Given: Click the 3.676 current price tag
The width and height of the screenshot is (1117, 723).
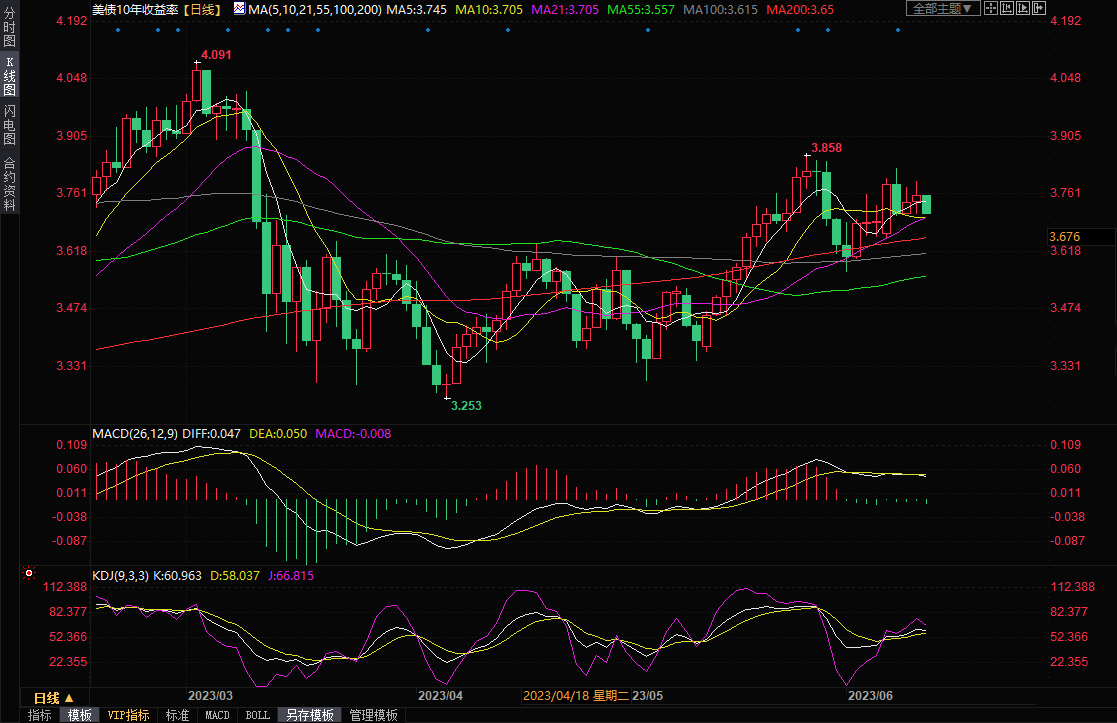Looking at the screenshot, I should click(x=1066, y=237).
